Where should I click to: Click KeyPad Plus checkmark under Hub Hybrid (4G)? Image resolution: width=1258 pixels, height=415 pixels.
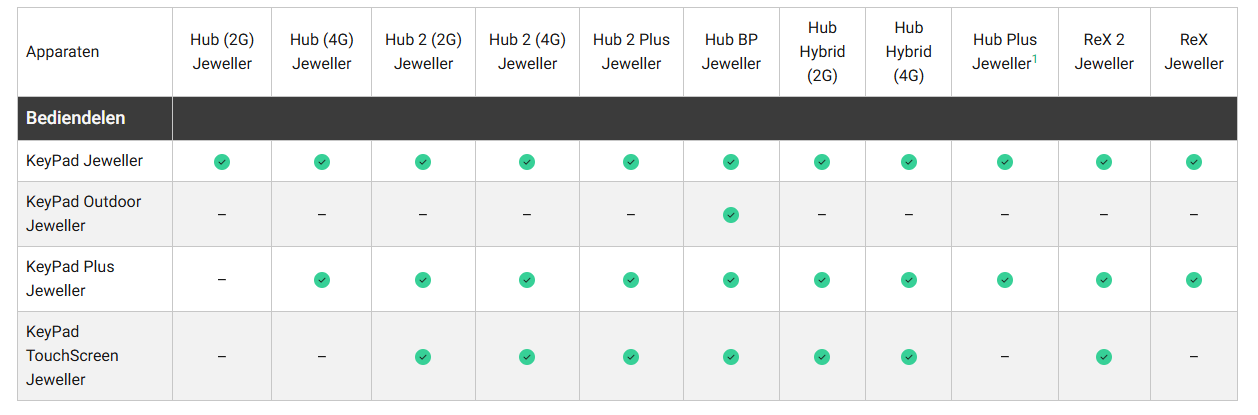[x=908, y=280]
